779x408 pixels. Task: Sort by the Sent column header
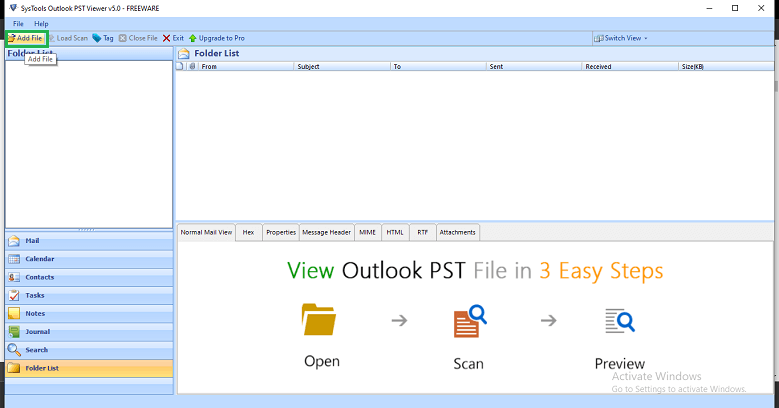(x=534, y=67)
